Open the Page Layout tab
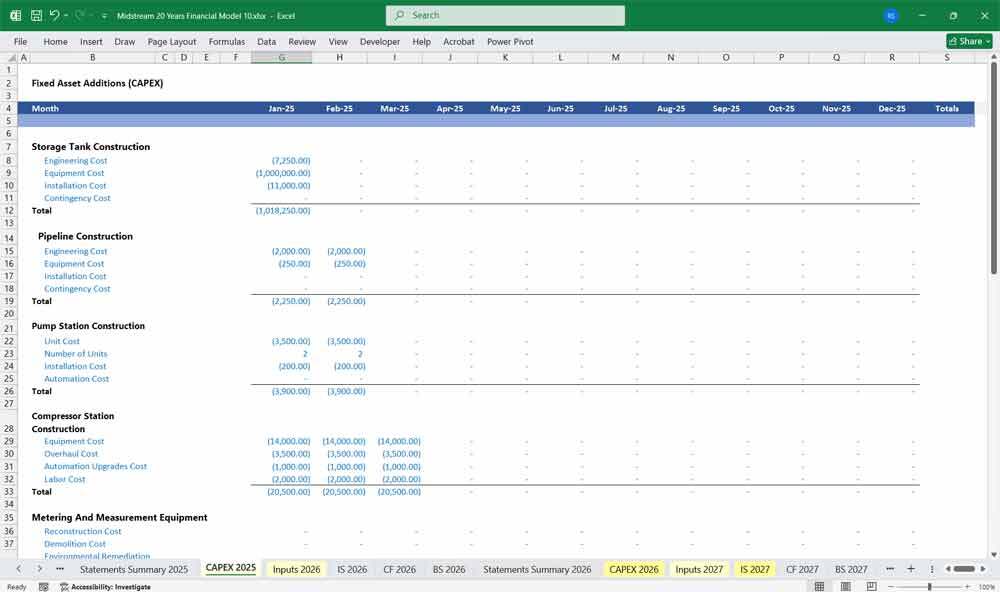1000x592 pixels. (172, 41)
